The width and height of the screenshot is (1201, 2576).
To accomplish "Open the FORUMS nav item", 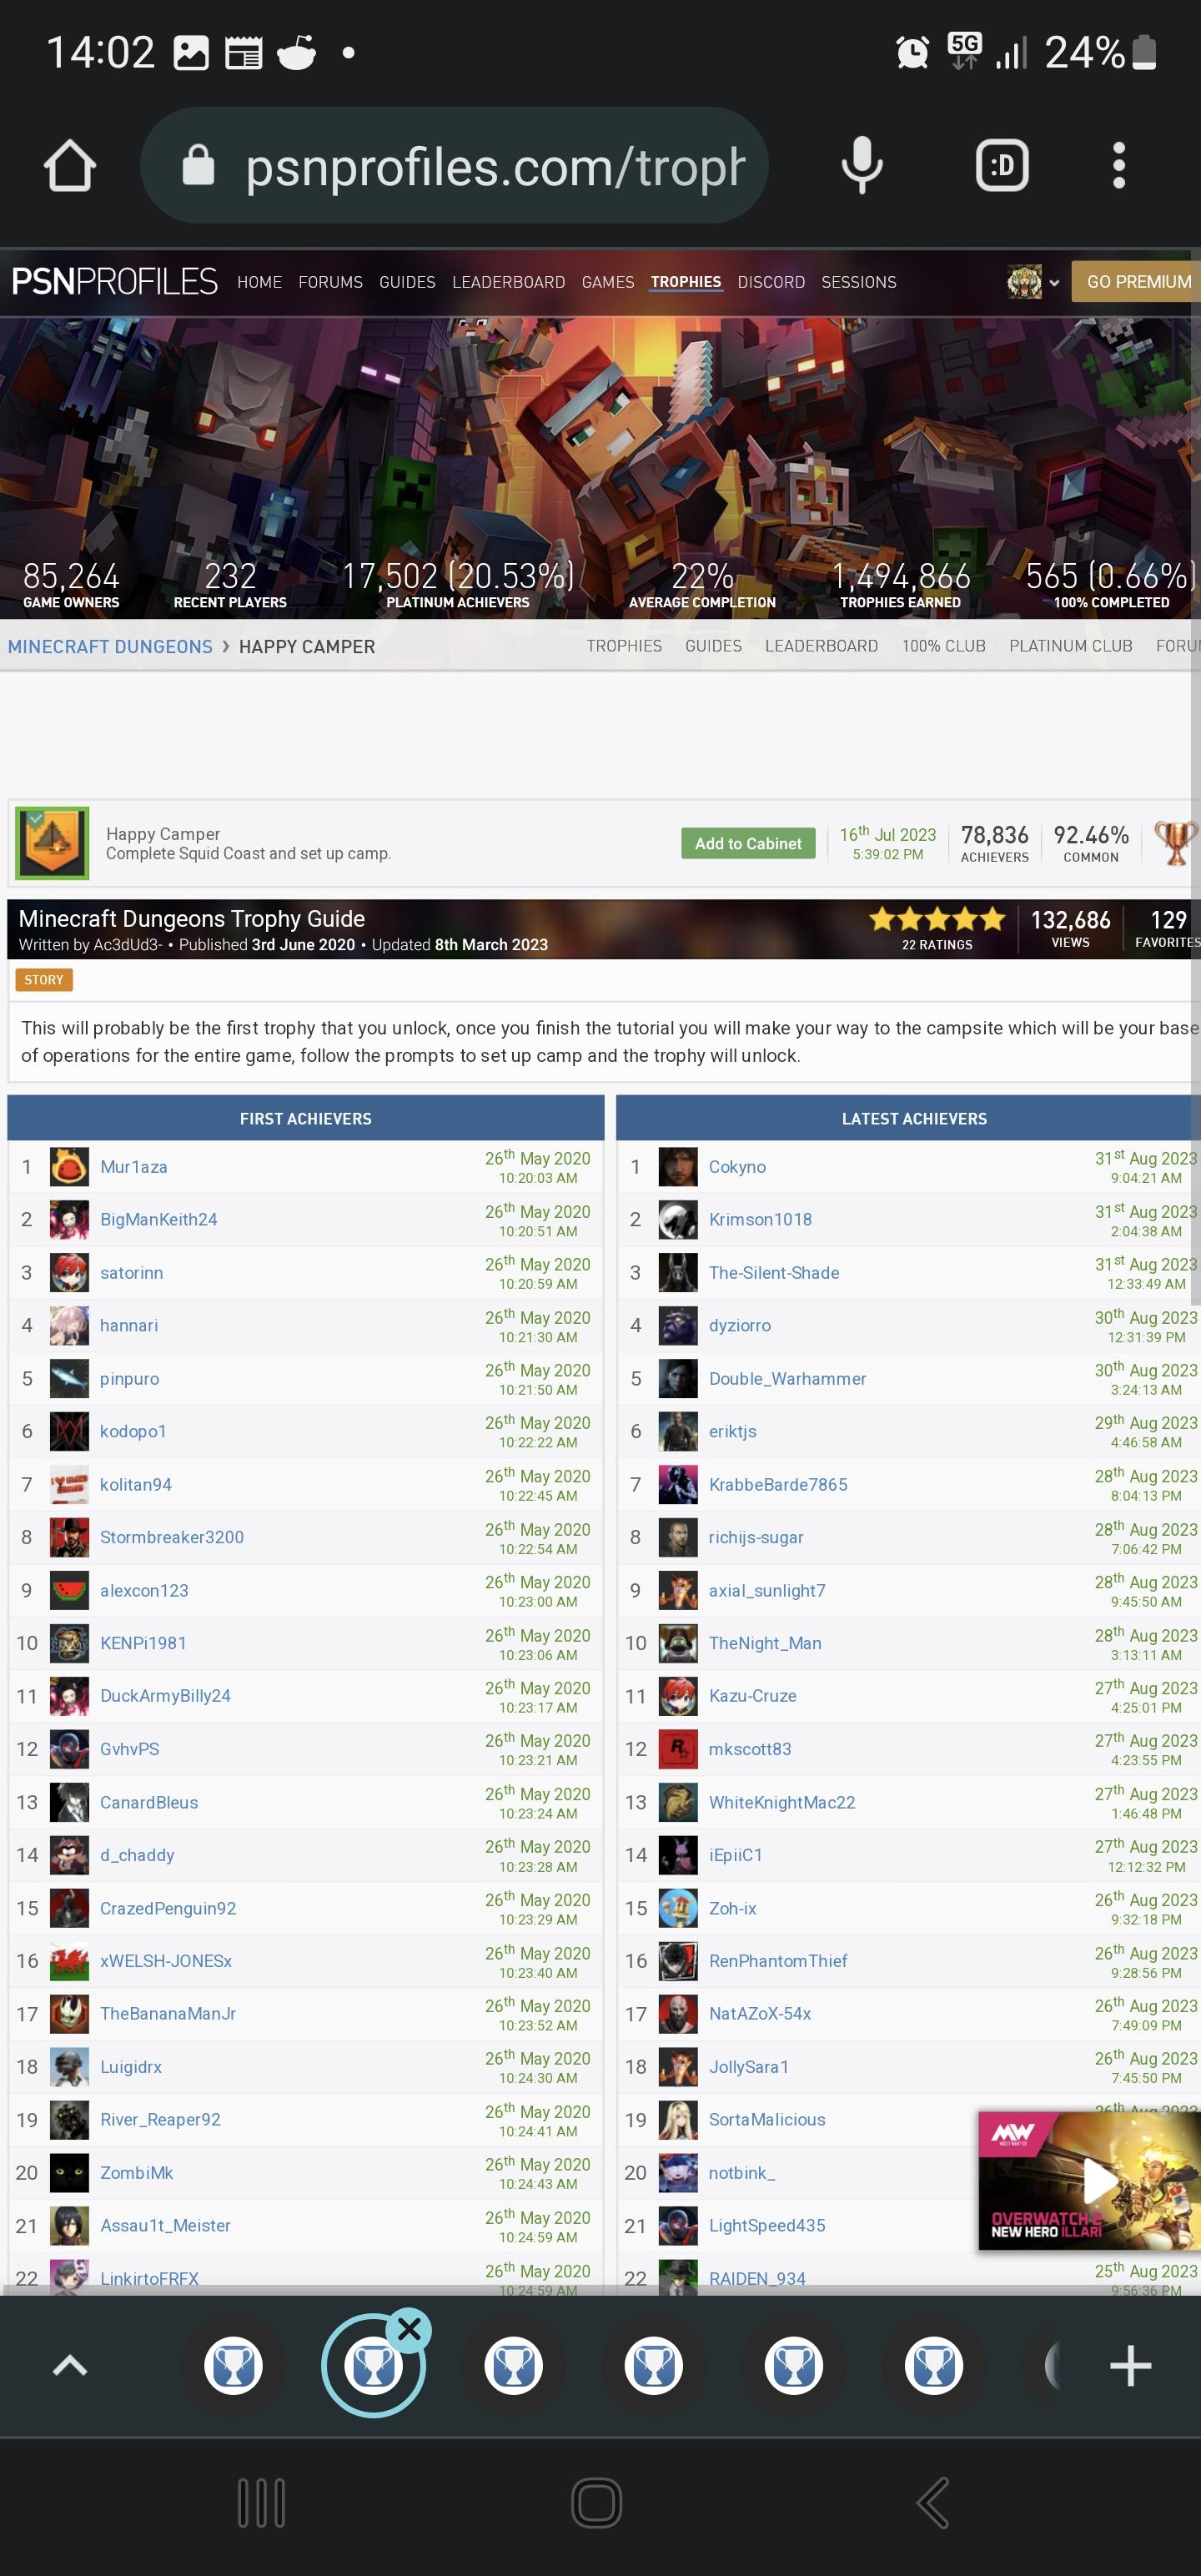I will click(x=330, y=282).
